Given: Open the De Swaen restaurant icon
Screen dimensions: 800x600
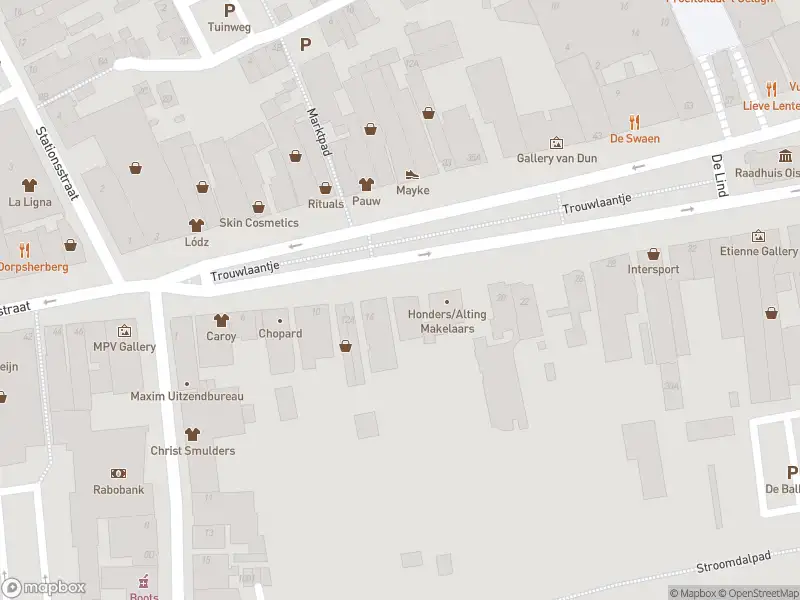Looking at the screenshot, I should [634, 122].
